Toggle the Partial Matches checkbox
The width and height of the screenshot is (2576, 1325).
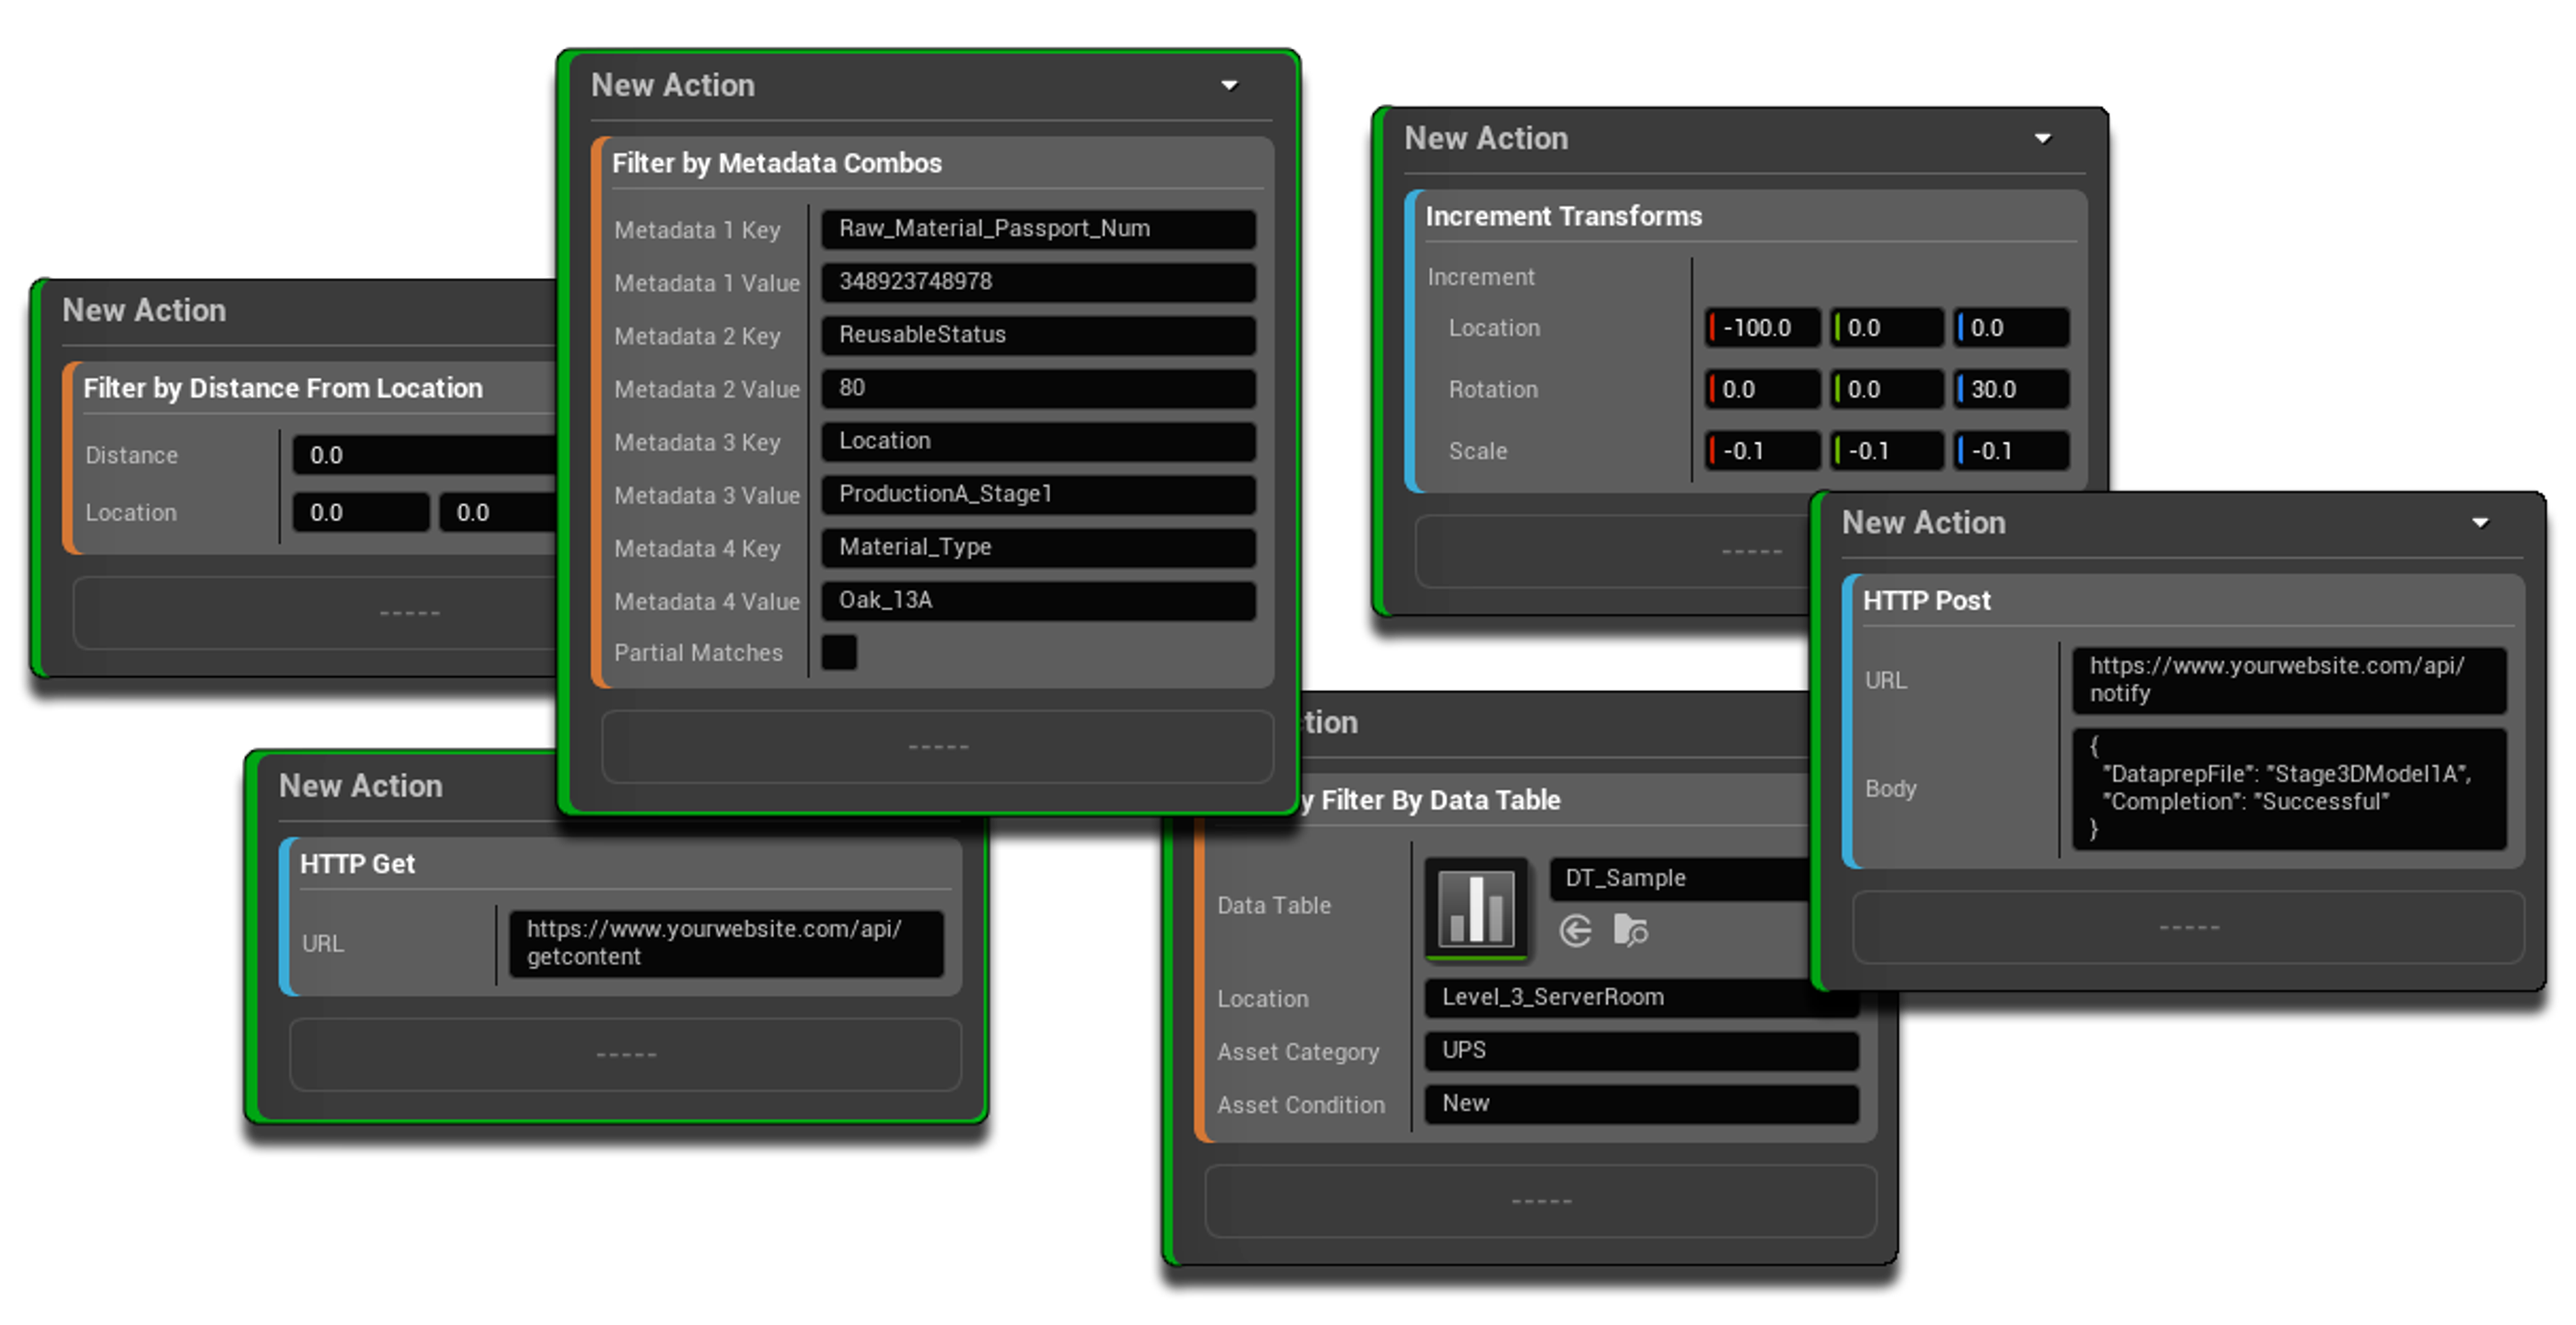[x=839, y=652]
